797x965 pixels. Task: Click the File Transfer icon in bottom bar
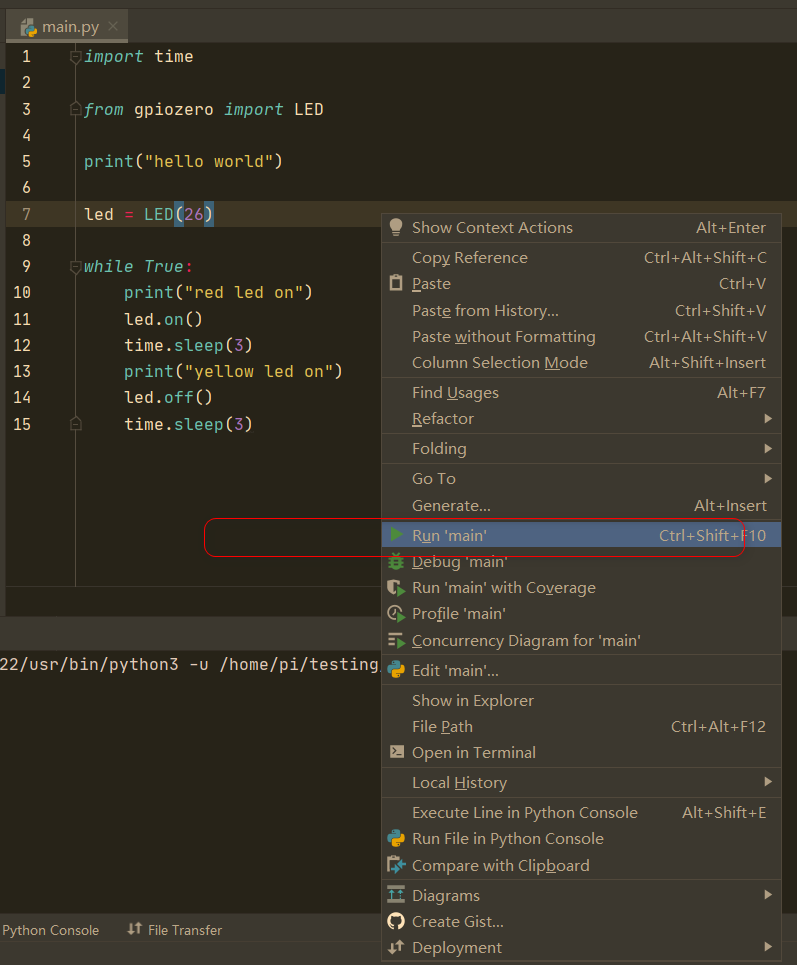[x=134, y=930]
